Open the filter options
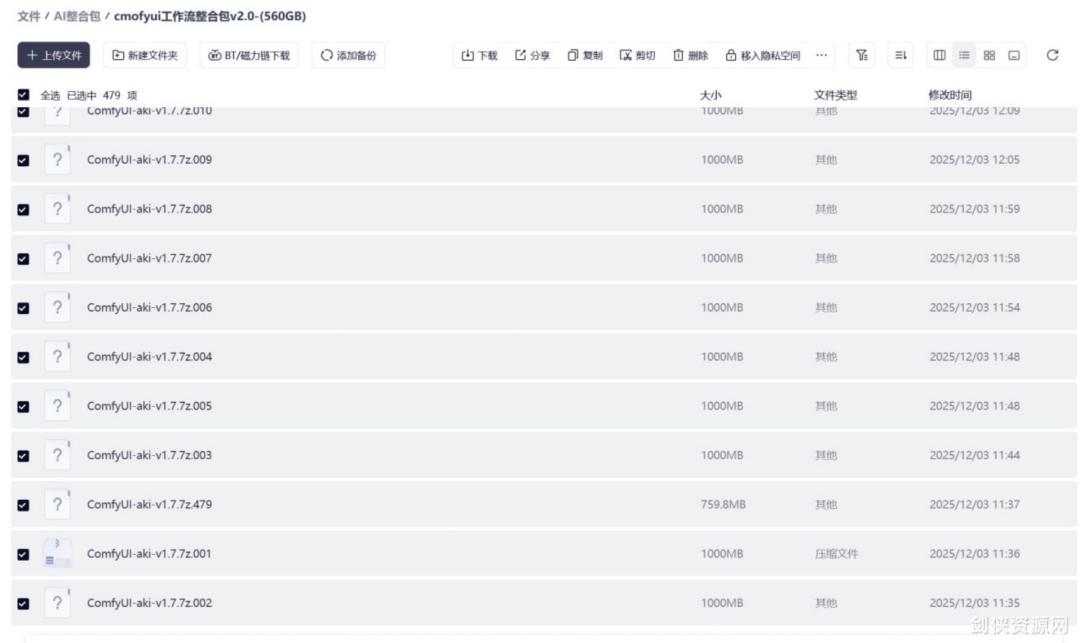The width and height of the screenshot is (1080, 643). tap(862, 56)
